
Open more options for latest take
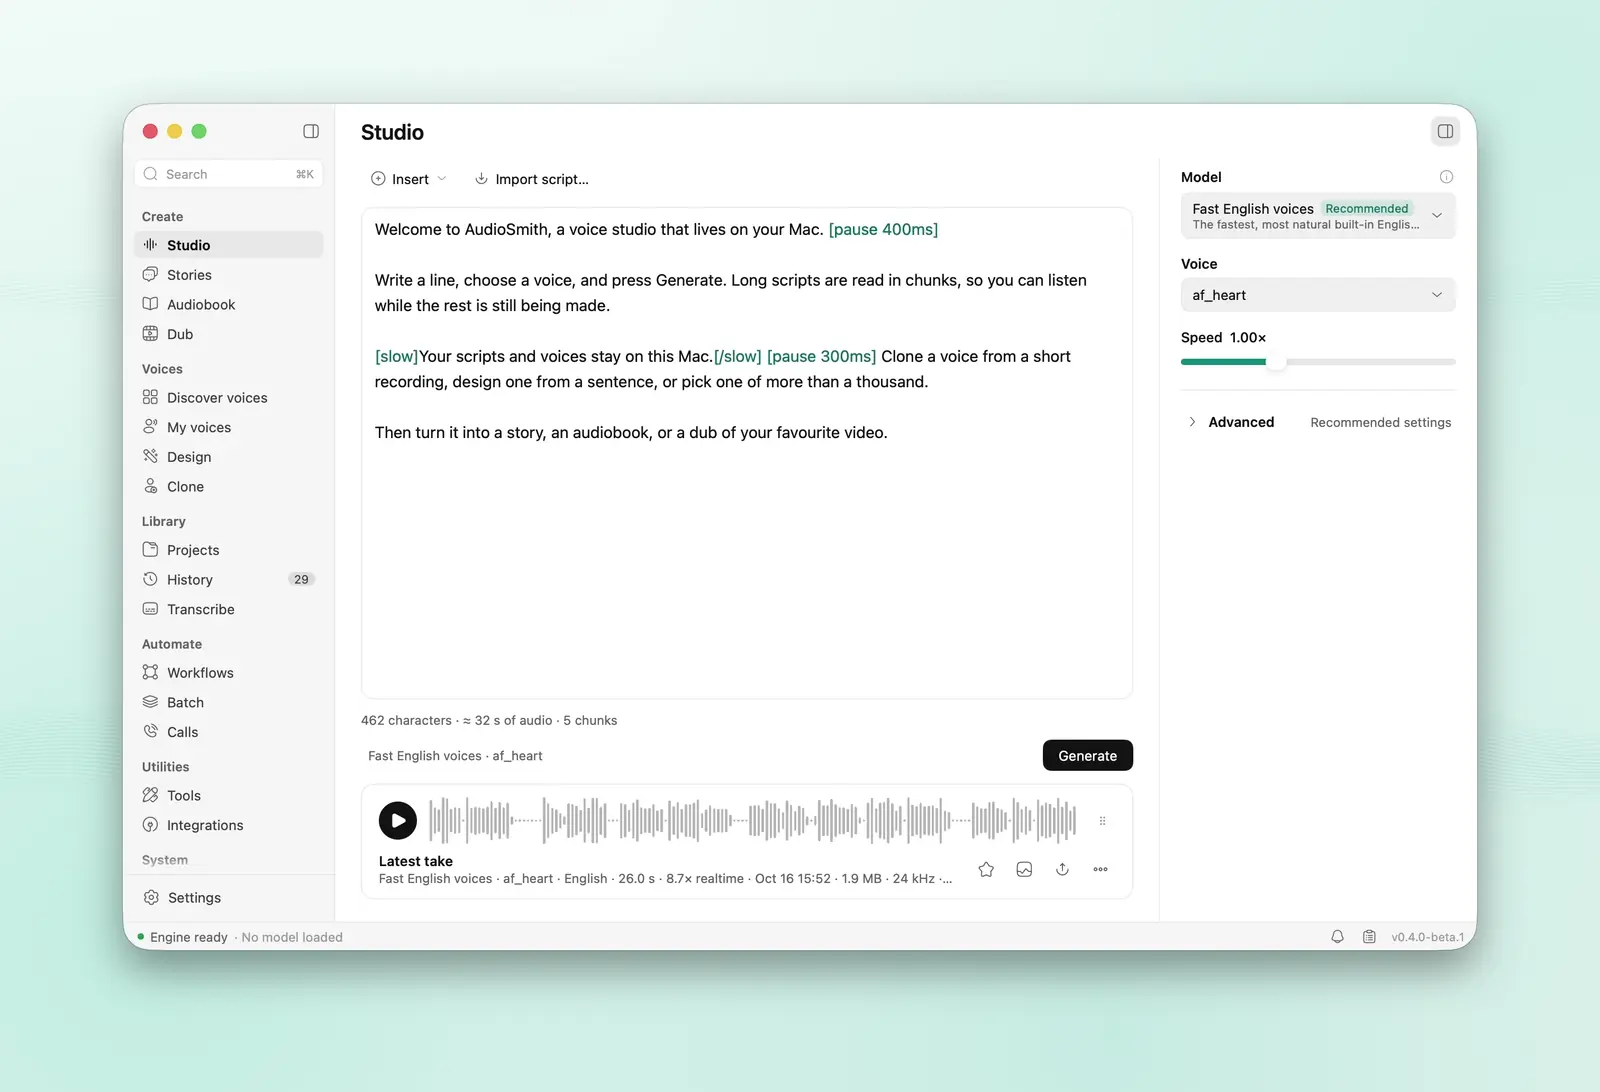coord(1100,870)
